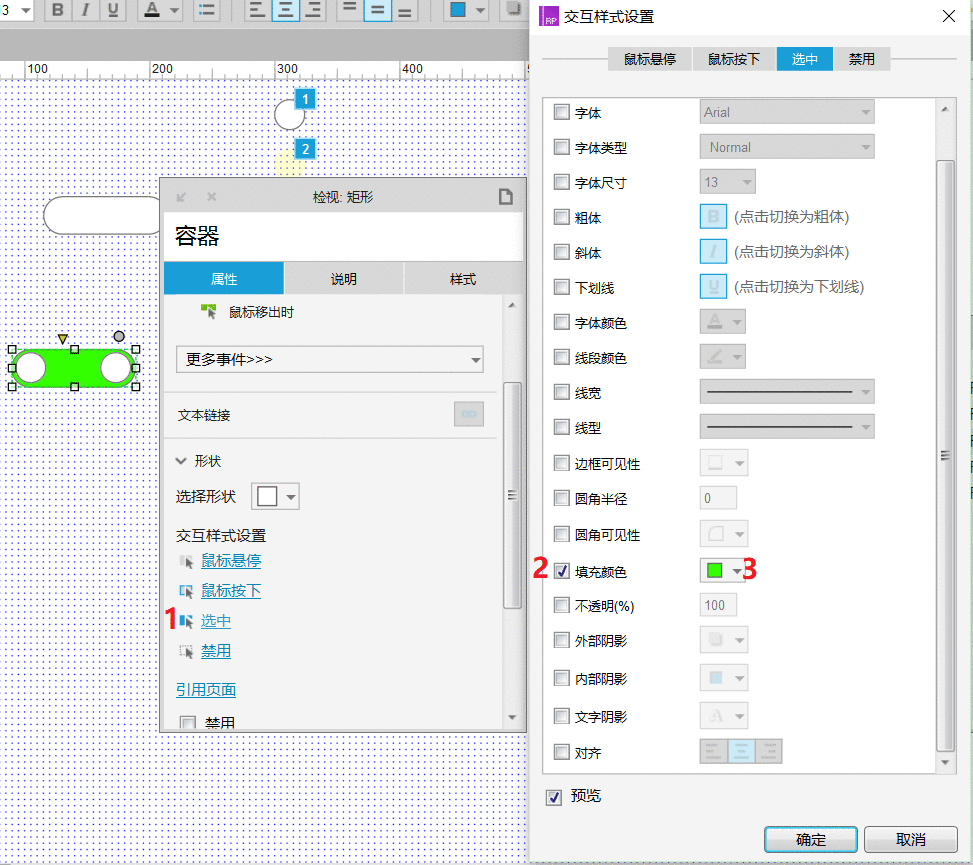
Task: Click the style dialog vertical scrollbar
Action: coord(944,455)
